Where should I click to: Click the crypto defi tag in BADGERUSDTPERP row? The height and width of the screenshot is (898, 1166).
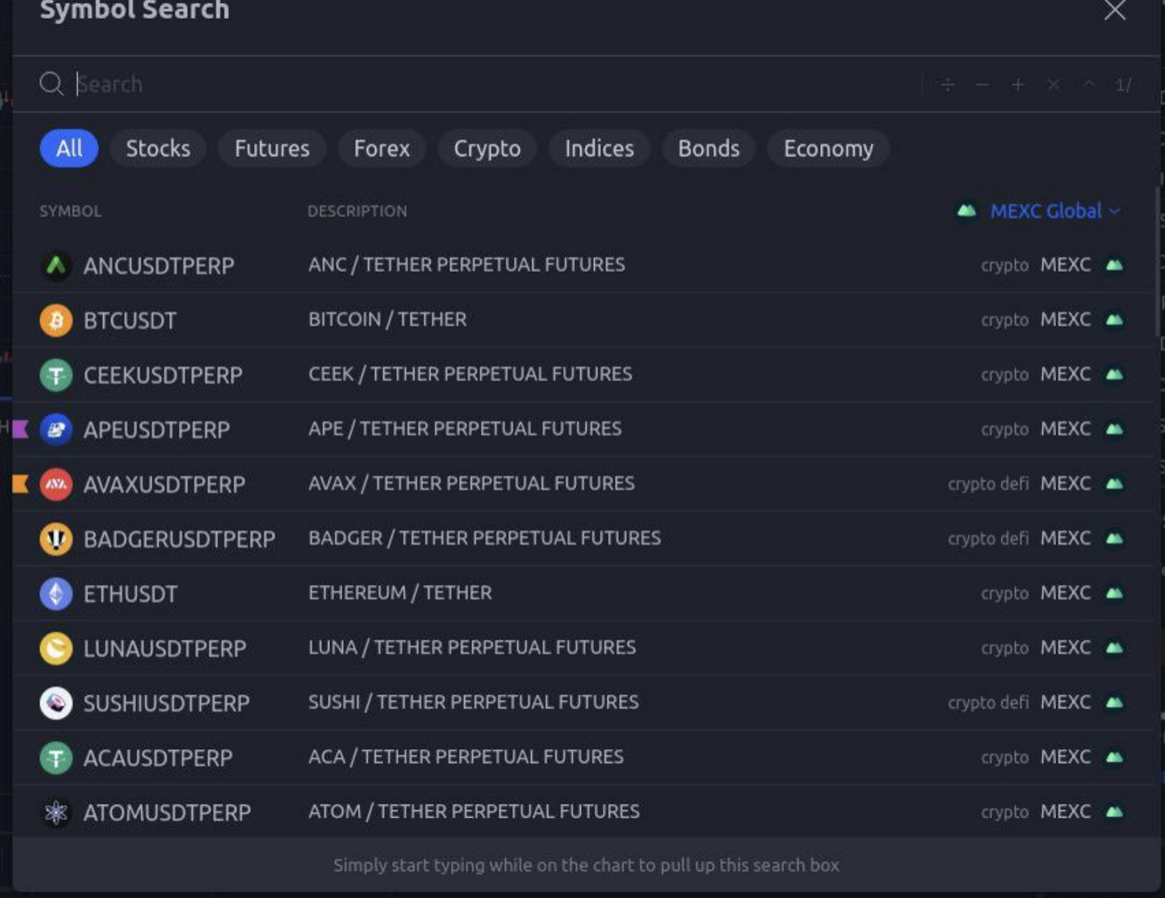988,538
